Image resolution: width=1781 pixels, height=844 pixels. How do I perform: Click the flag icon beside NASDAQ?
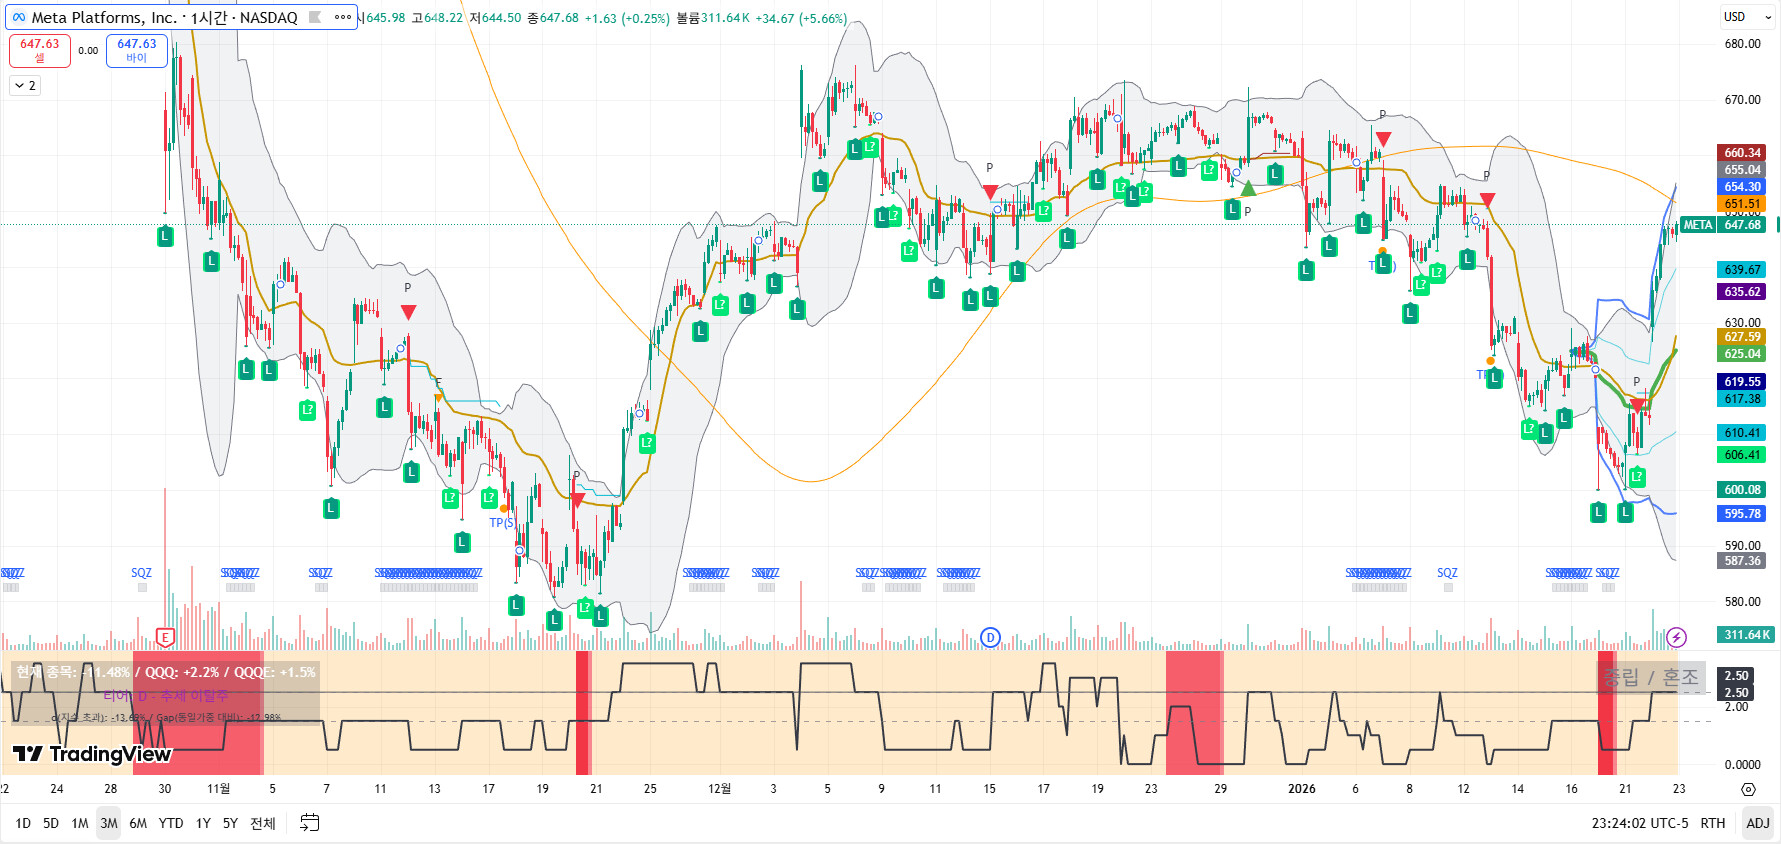315,17
